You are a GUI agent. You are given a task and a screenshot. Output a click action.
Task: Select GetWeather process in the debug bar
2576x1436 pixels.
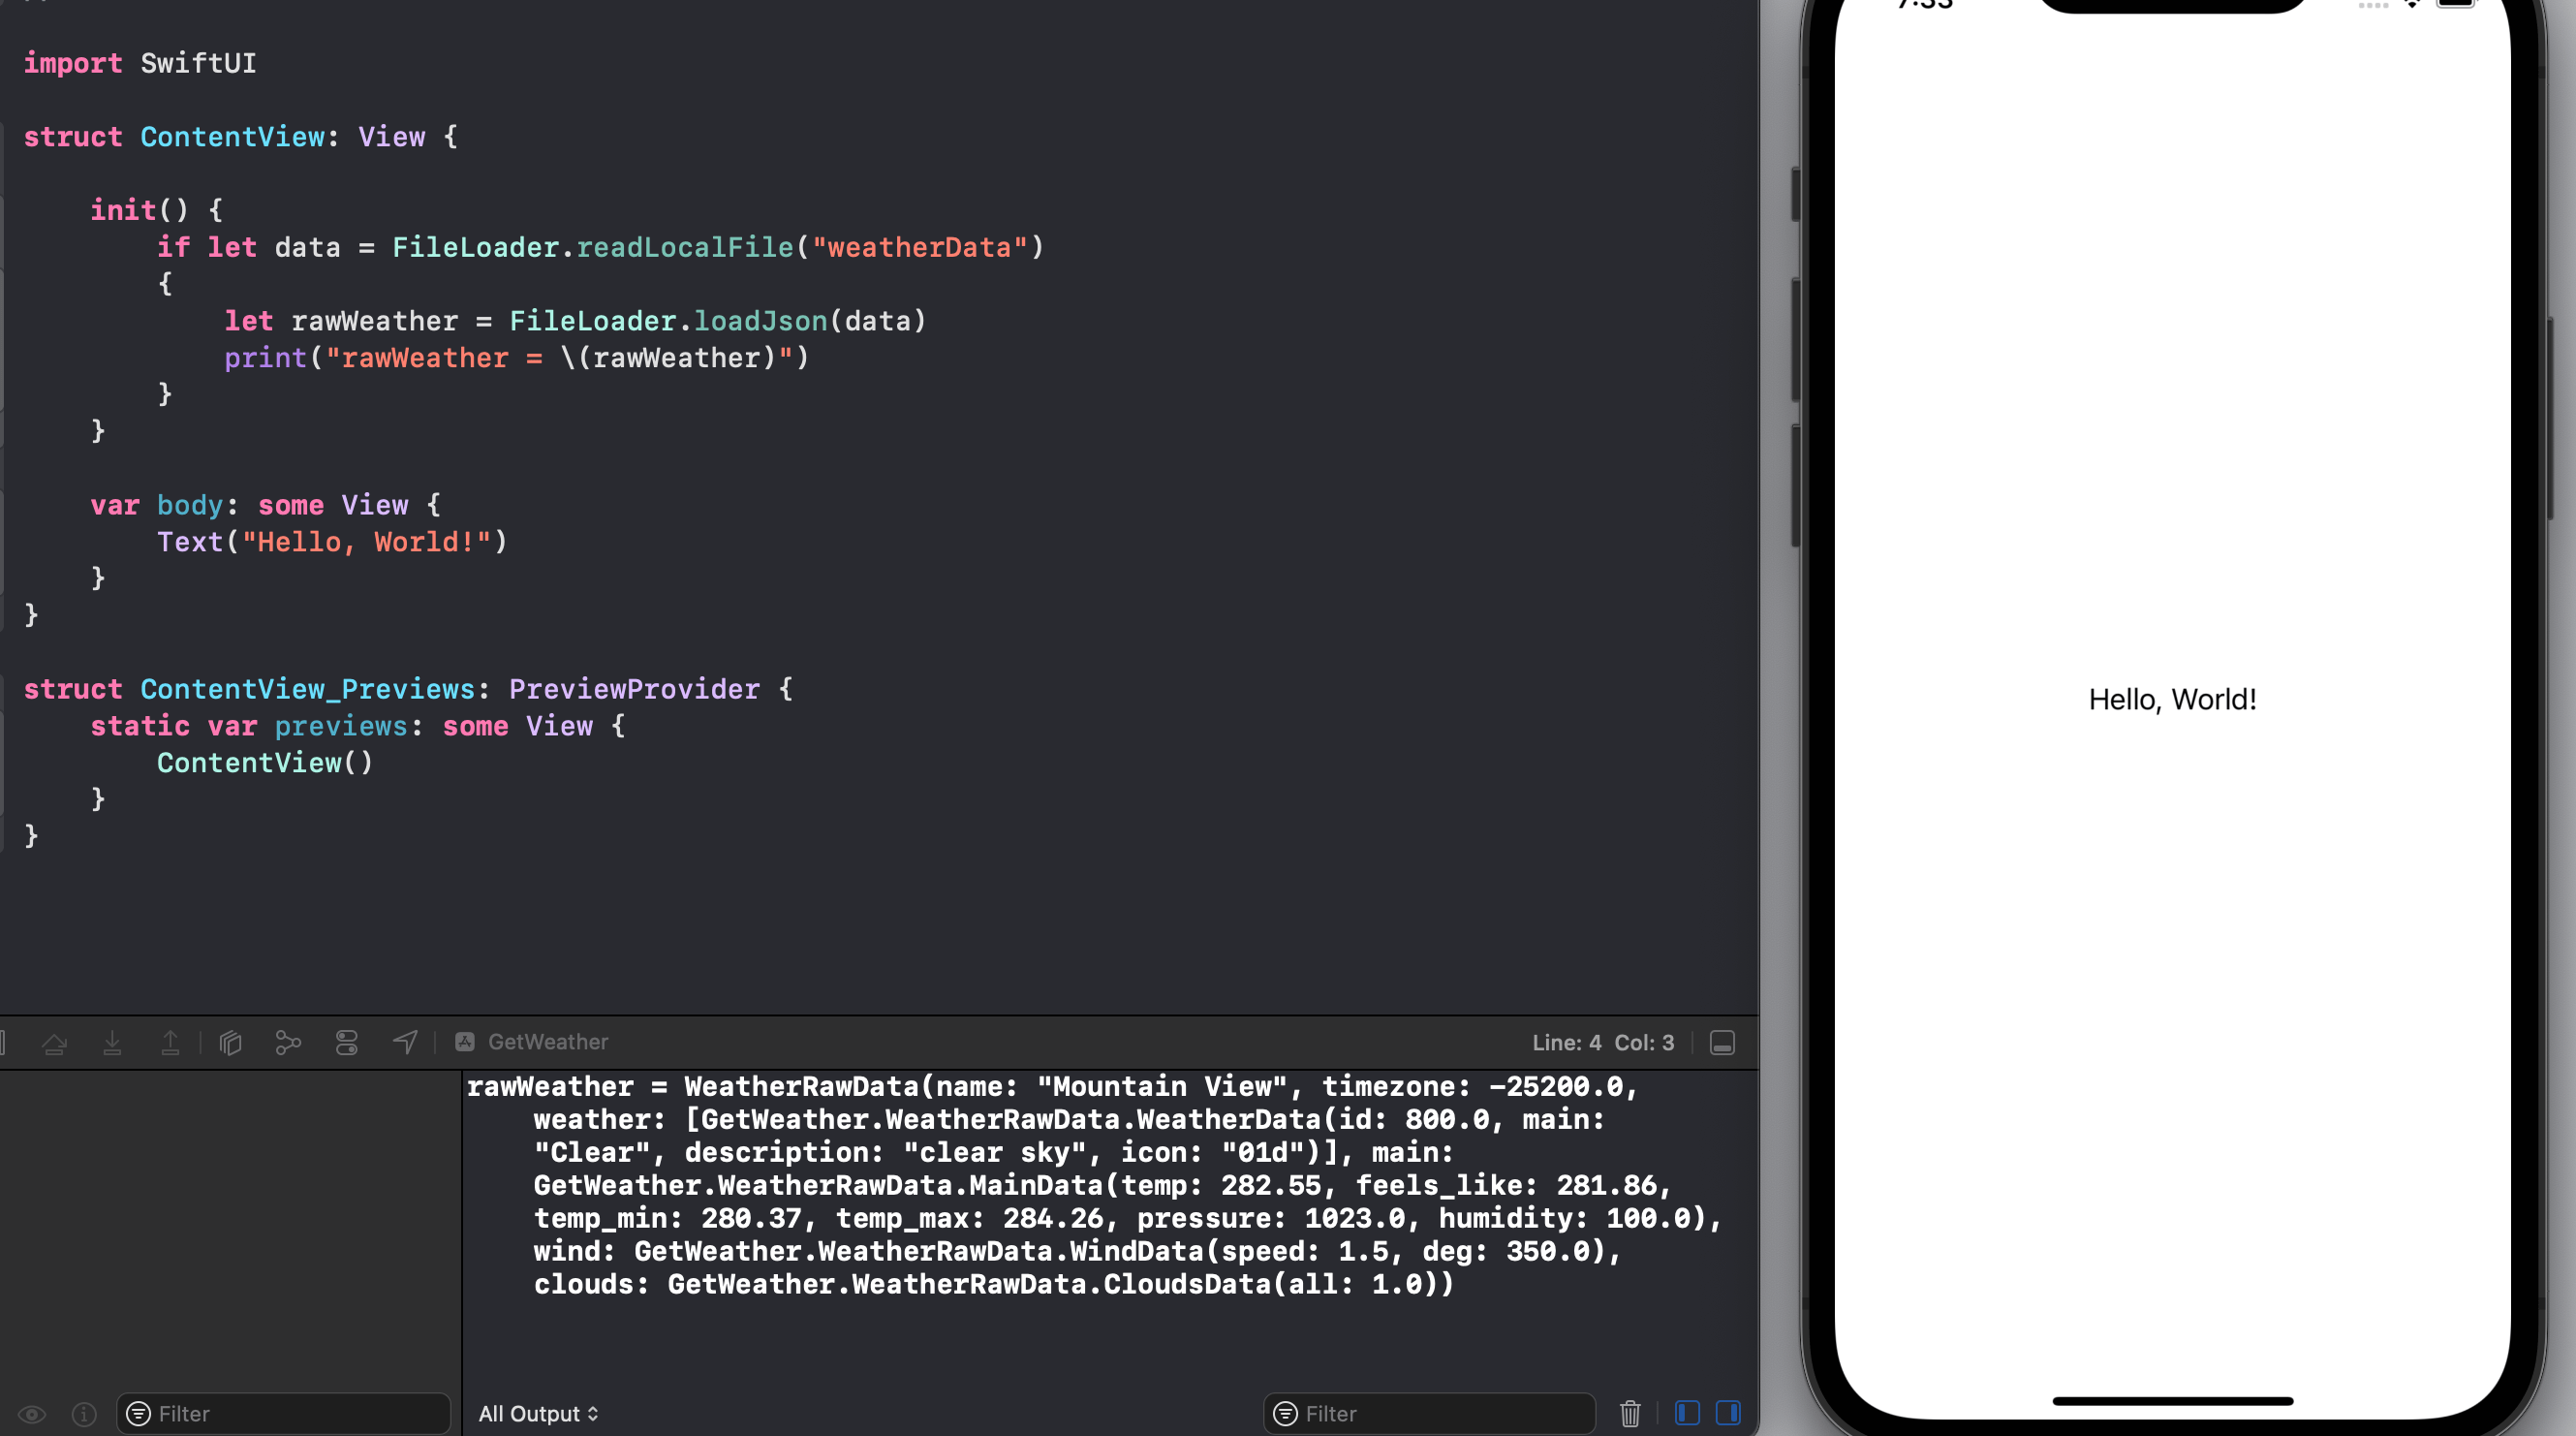point(546,1042)
